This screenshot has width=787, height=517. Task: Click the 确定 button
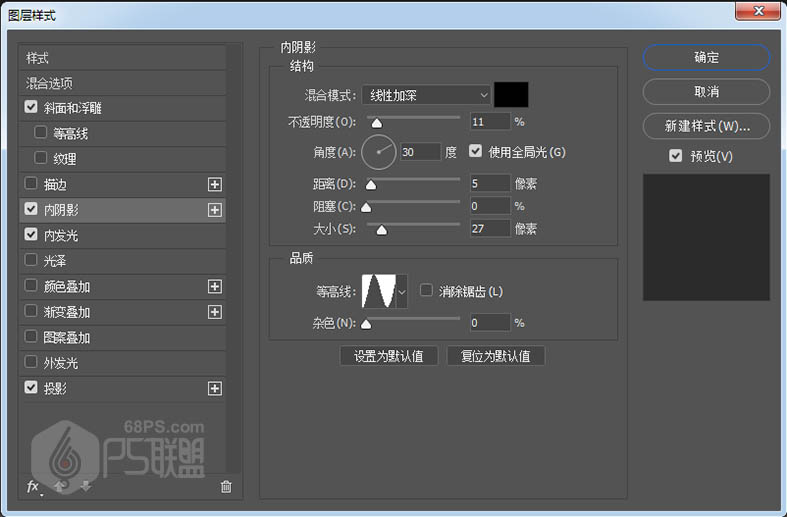706,57
